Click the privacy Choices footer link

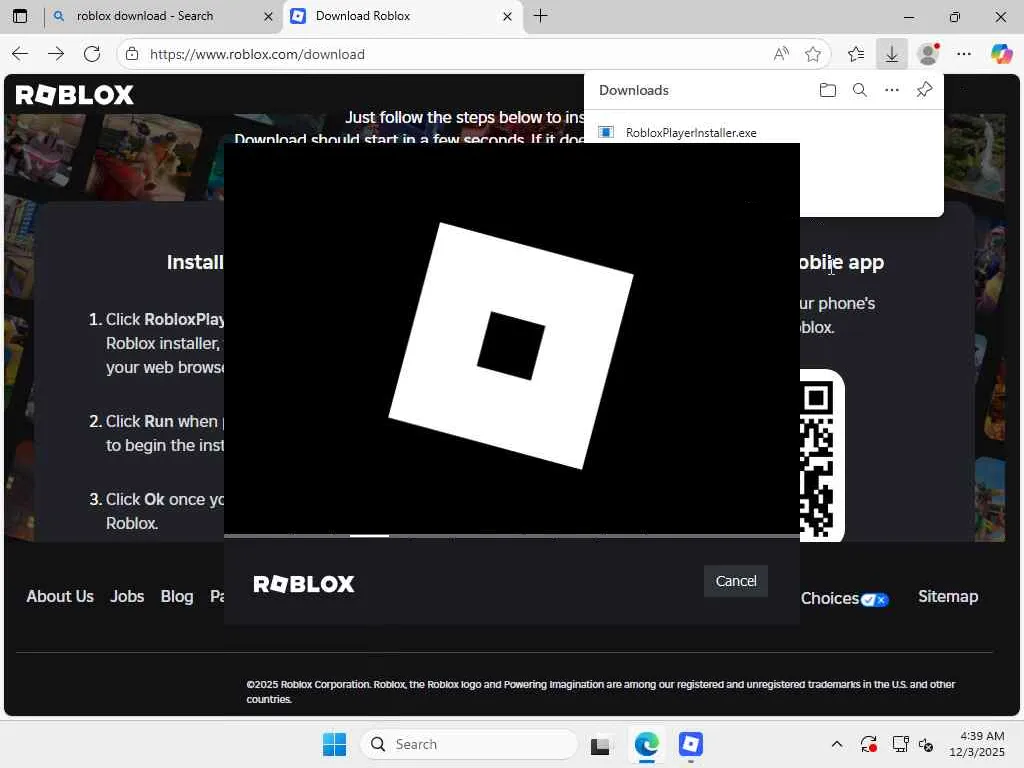point(844,599)
